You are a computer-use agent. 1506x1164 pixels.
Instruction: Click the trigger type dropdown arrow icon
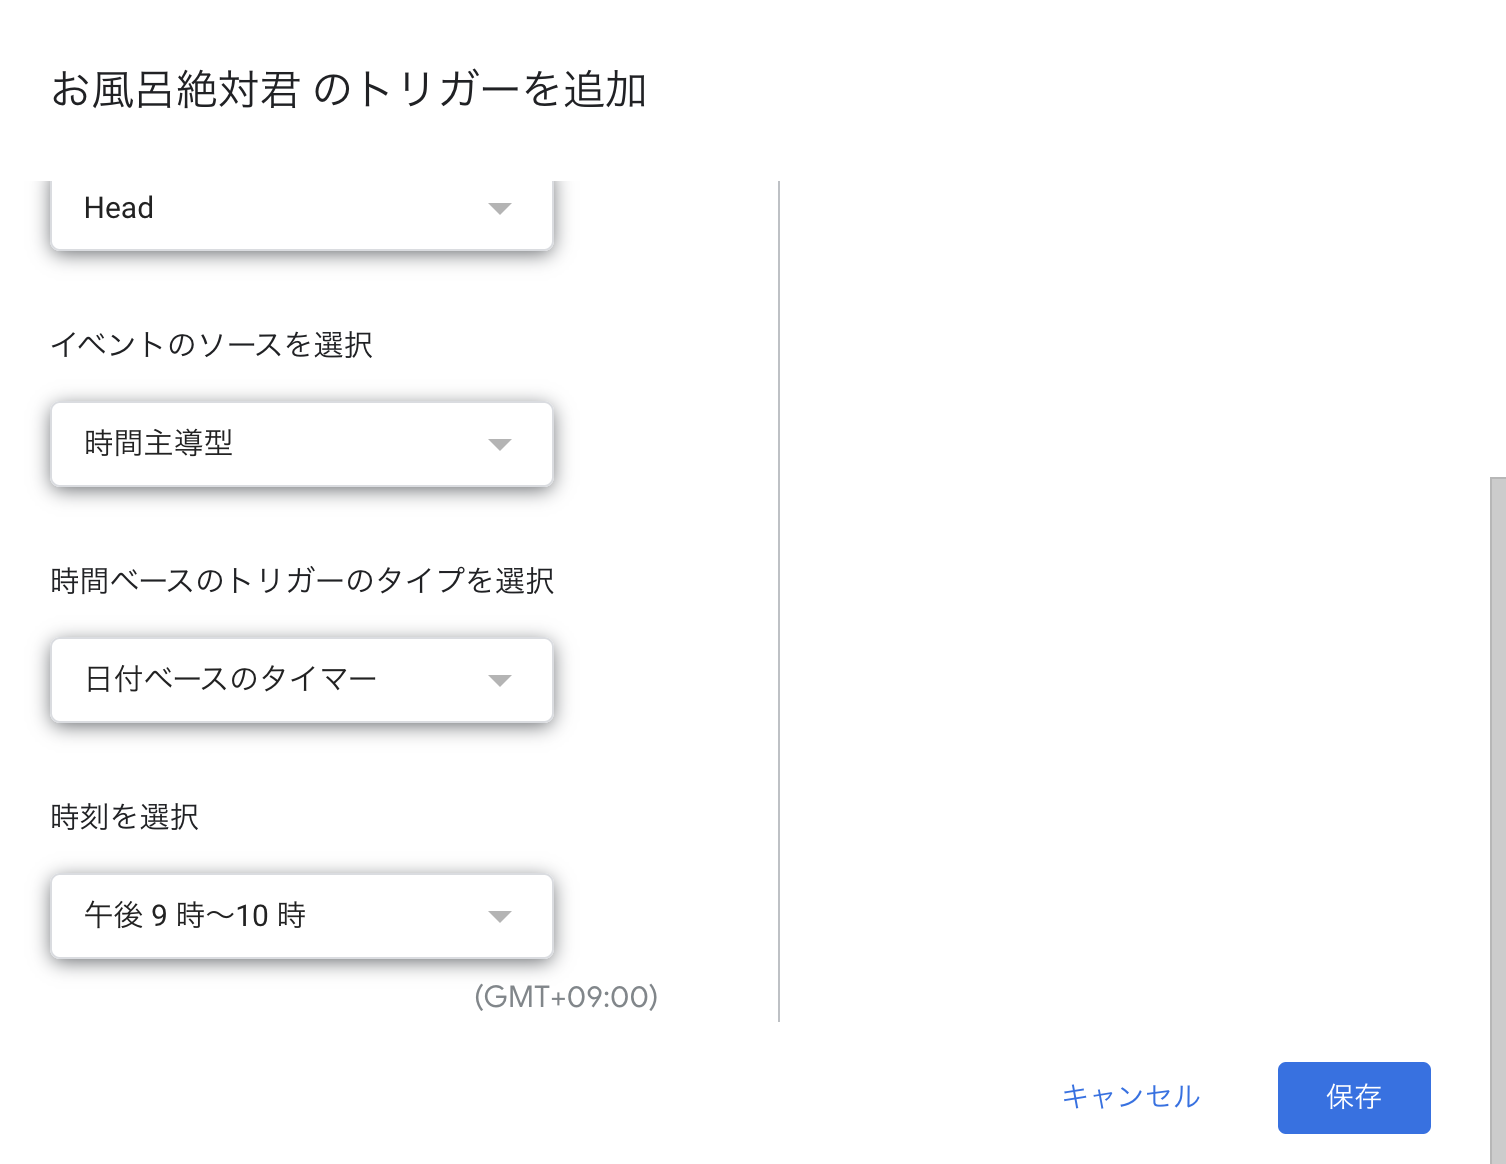pyautogui.click(x=500, y=680)
